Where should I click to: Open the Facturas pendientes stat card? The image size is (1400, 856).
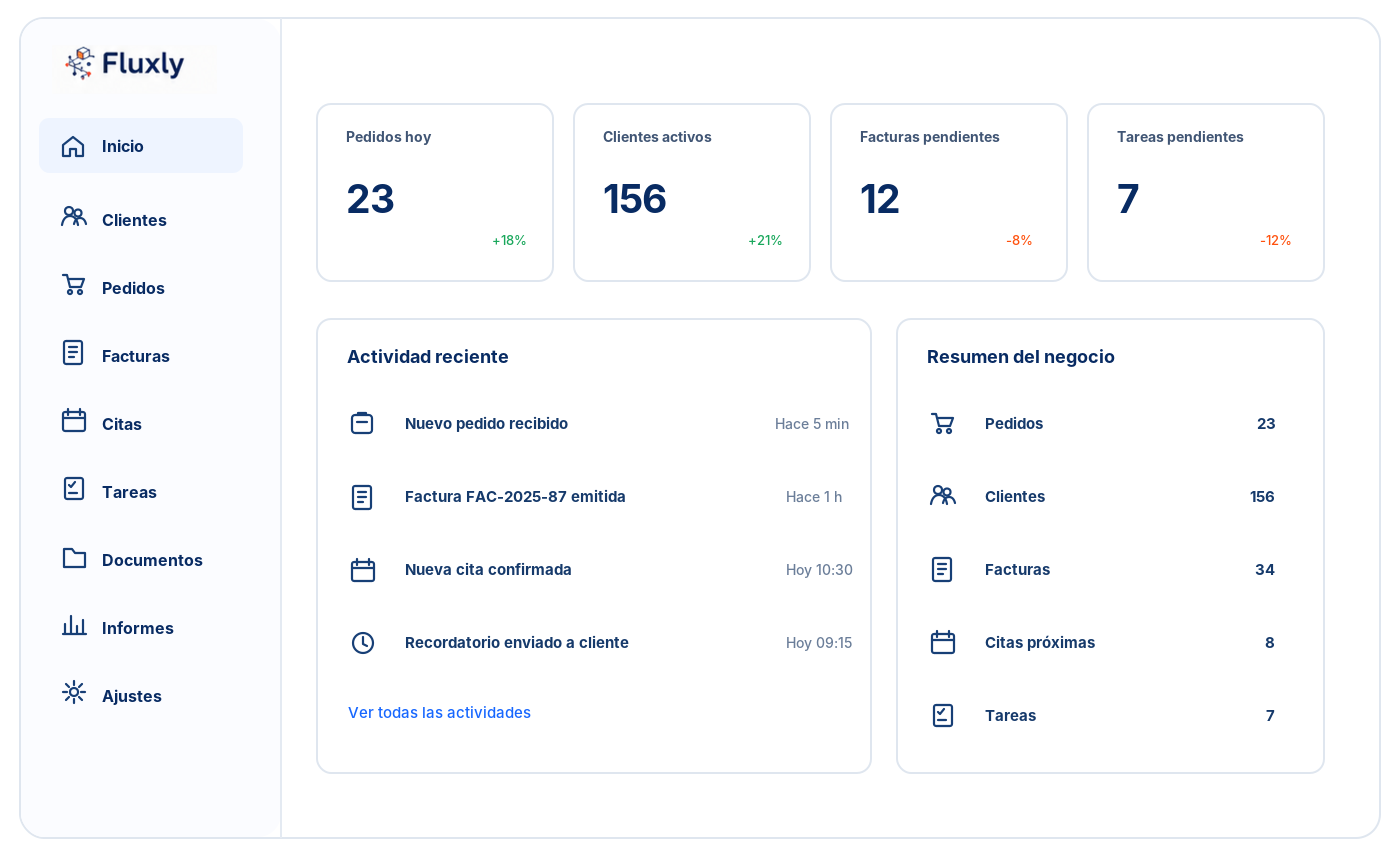(949, 192)
